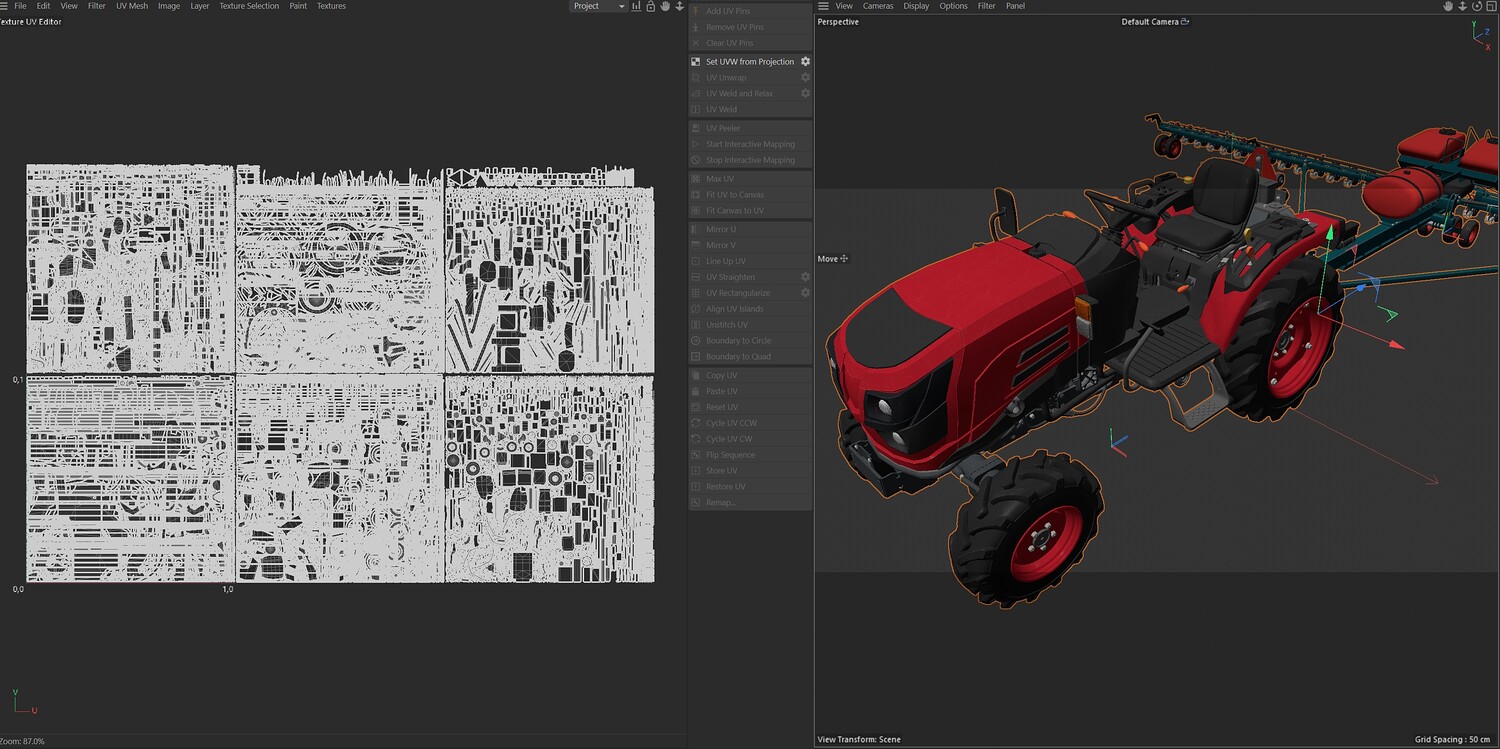1500x749 pixels.
Task: Click the Copy UV command
Action: point(750,375)
